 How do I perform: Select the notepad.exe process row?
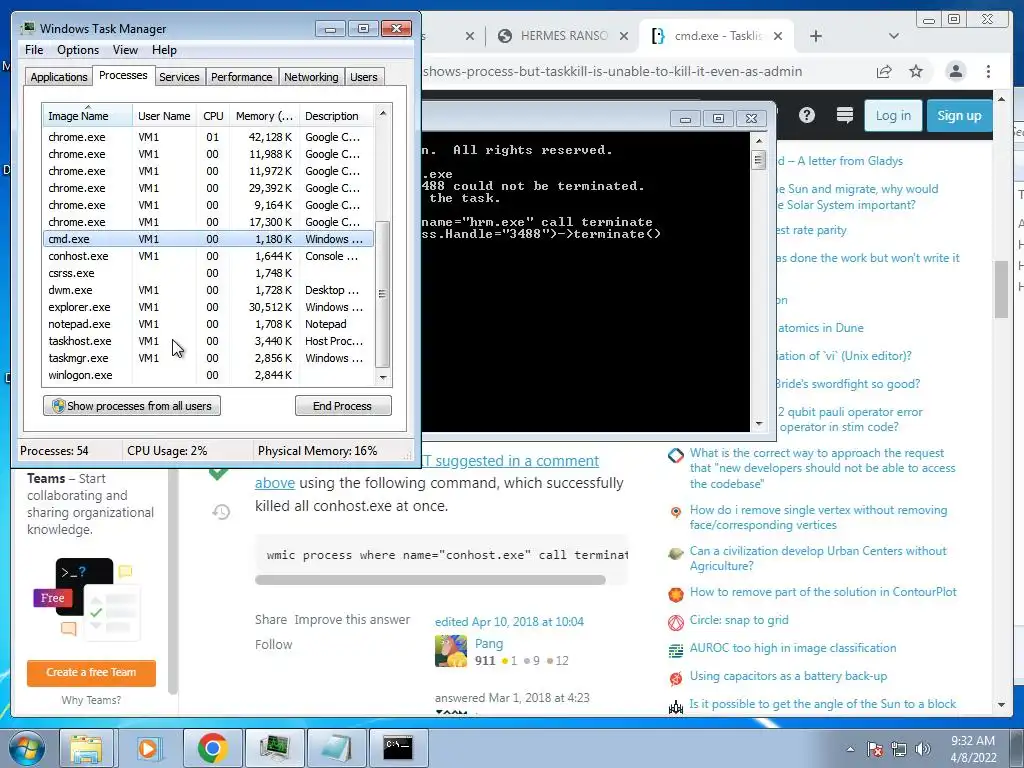[x=208, y=324]
